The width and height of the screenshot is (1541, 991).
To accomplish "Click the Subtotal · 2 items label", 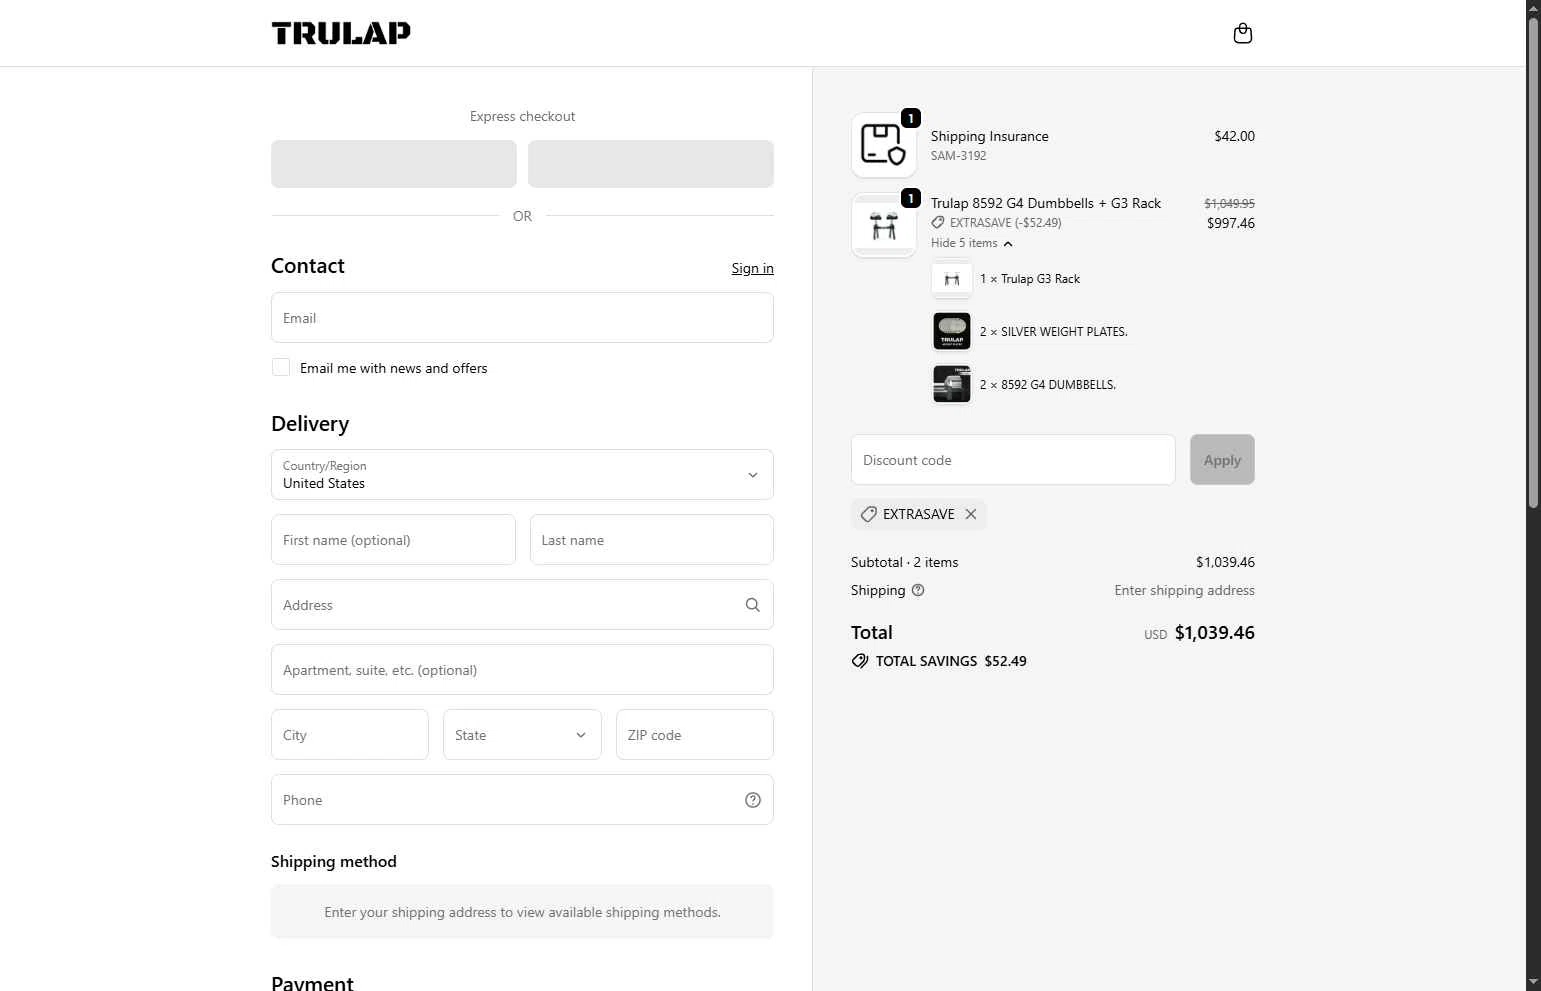I will pos(904,562).
